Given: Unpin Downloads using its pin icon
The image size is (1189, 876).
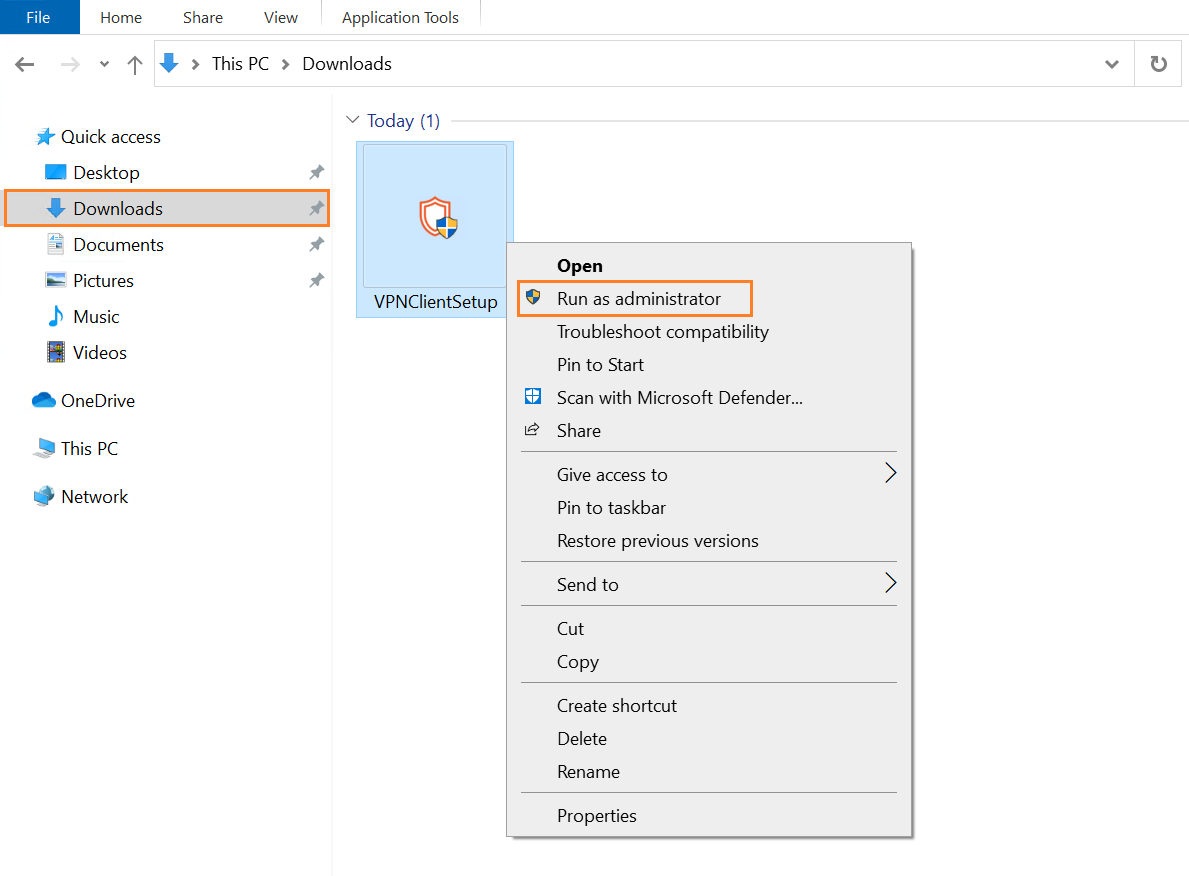Looking at the screenshot, I should point(317,208).
